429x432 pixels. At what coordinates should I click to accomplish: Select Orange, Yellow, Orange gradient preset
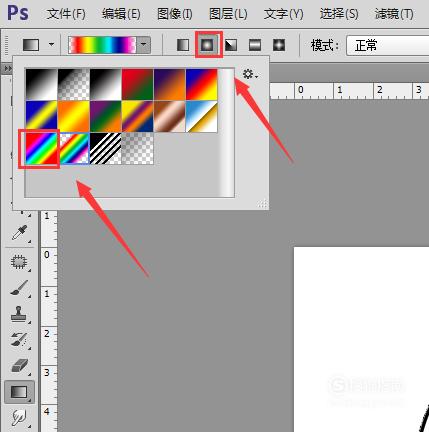tap(74, 117)
